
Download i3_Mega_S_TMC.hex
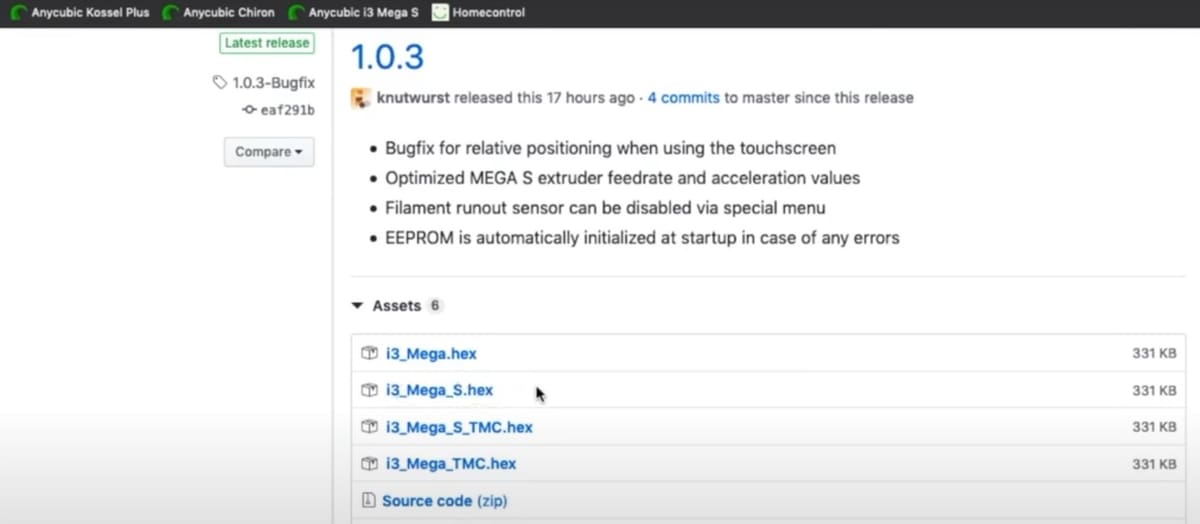click(x=459, y=427)
